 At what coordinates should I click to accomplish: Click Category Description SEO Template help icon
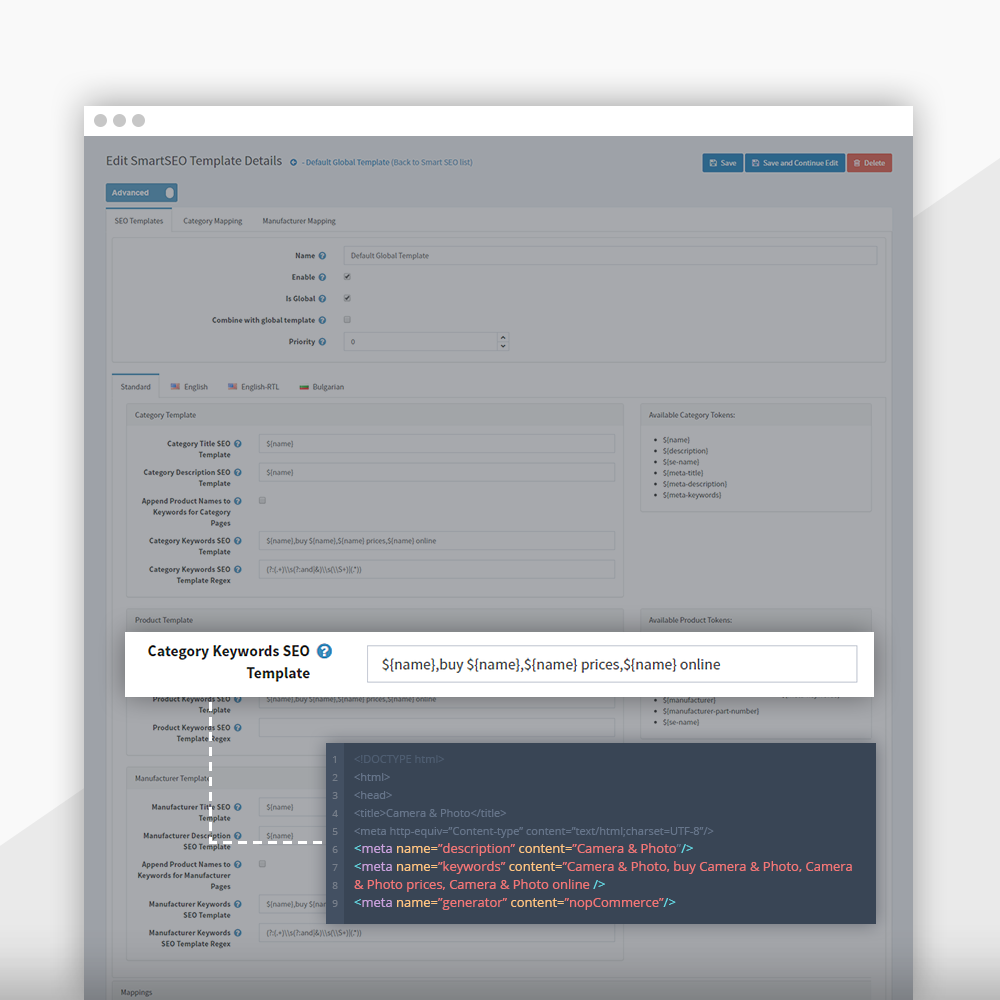[237, 473]
